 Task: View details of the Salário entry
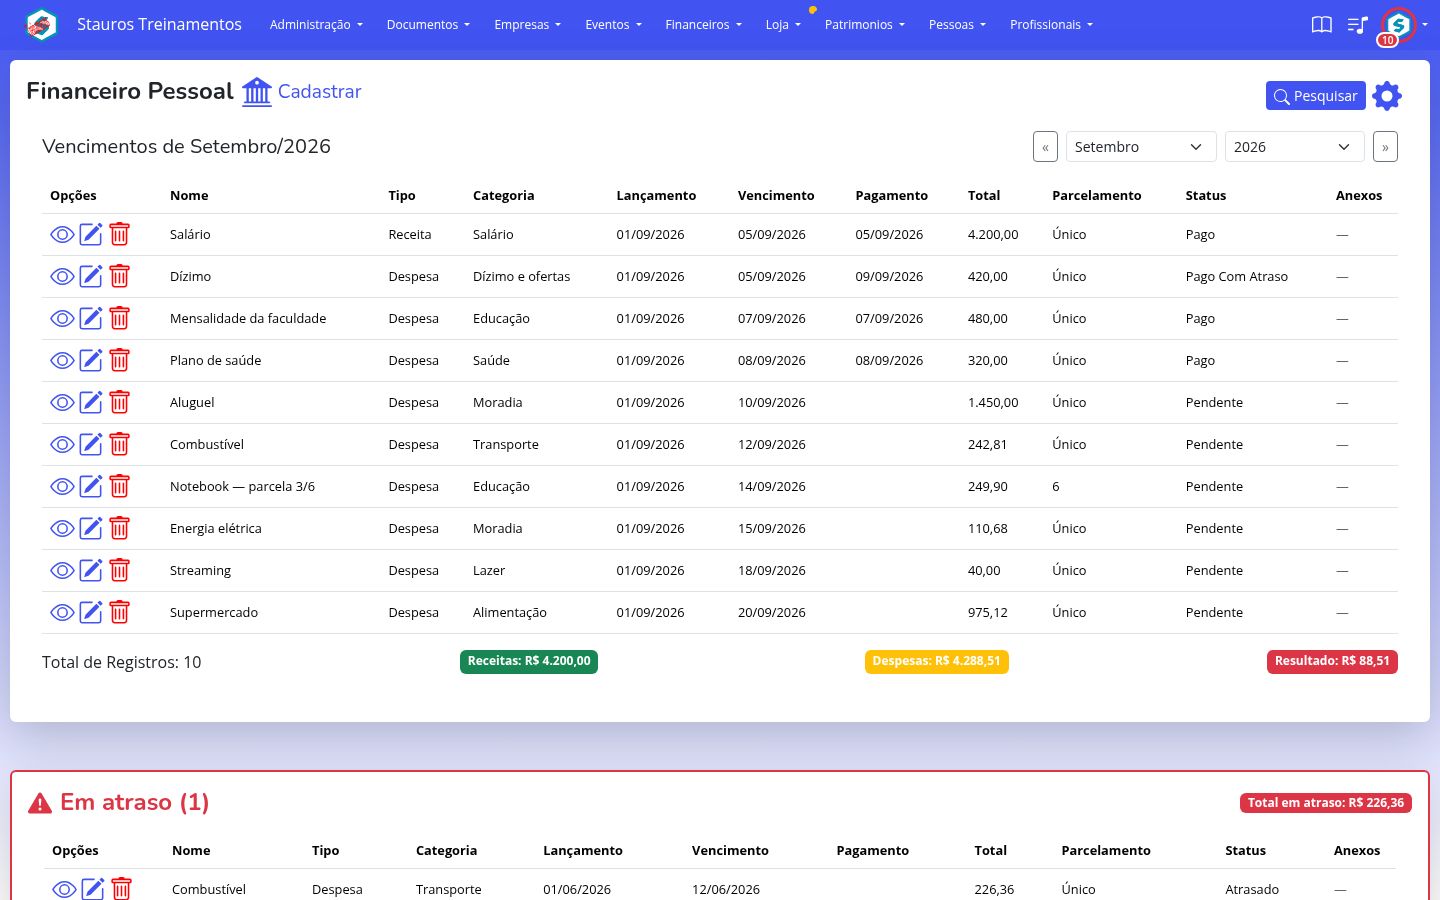coord(62,234)
